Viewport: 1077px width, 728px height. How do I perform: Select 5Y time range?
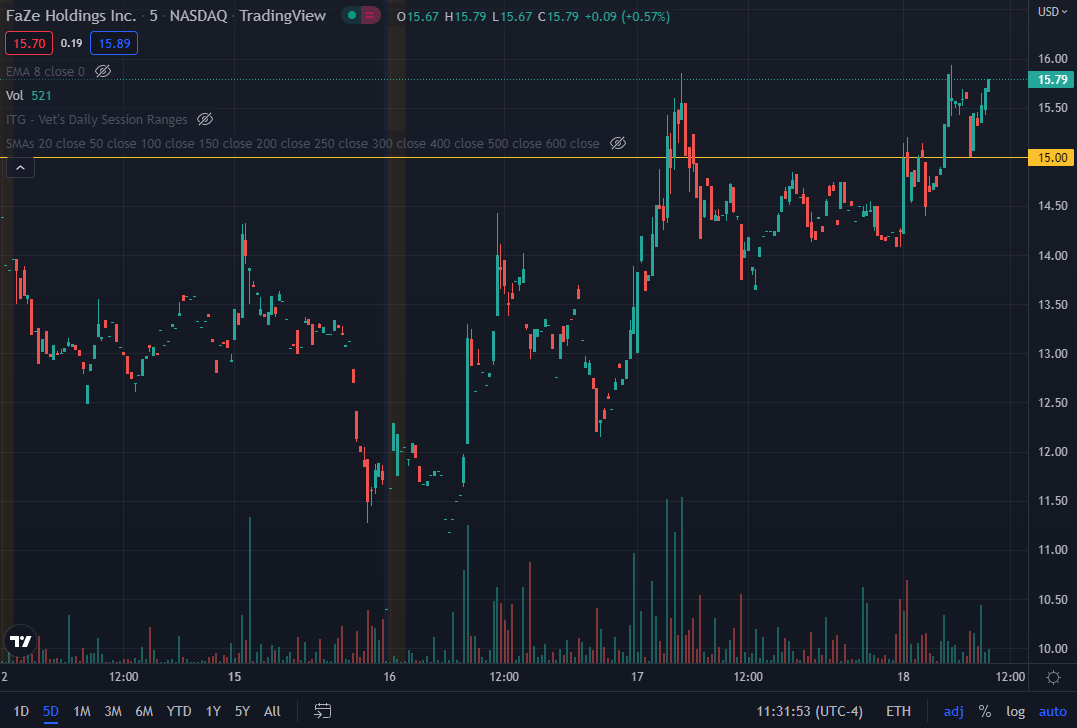(x=242, y=712)
